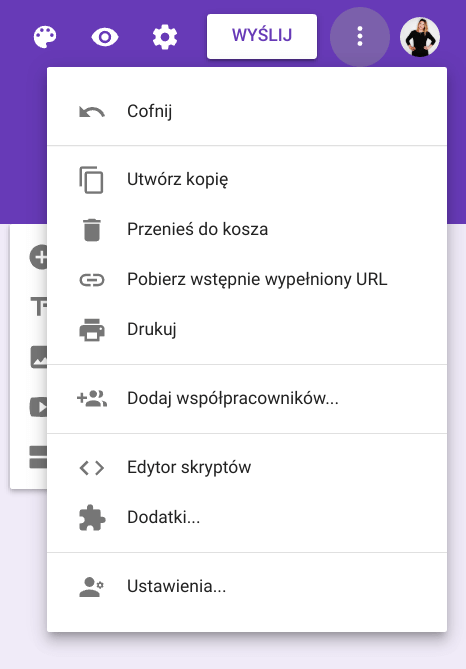The height and width of the screenshot is (669, 466).
Task: Click the WYŚLIJ send button
Action: 262,36
